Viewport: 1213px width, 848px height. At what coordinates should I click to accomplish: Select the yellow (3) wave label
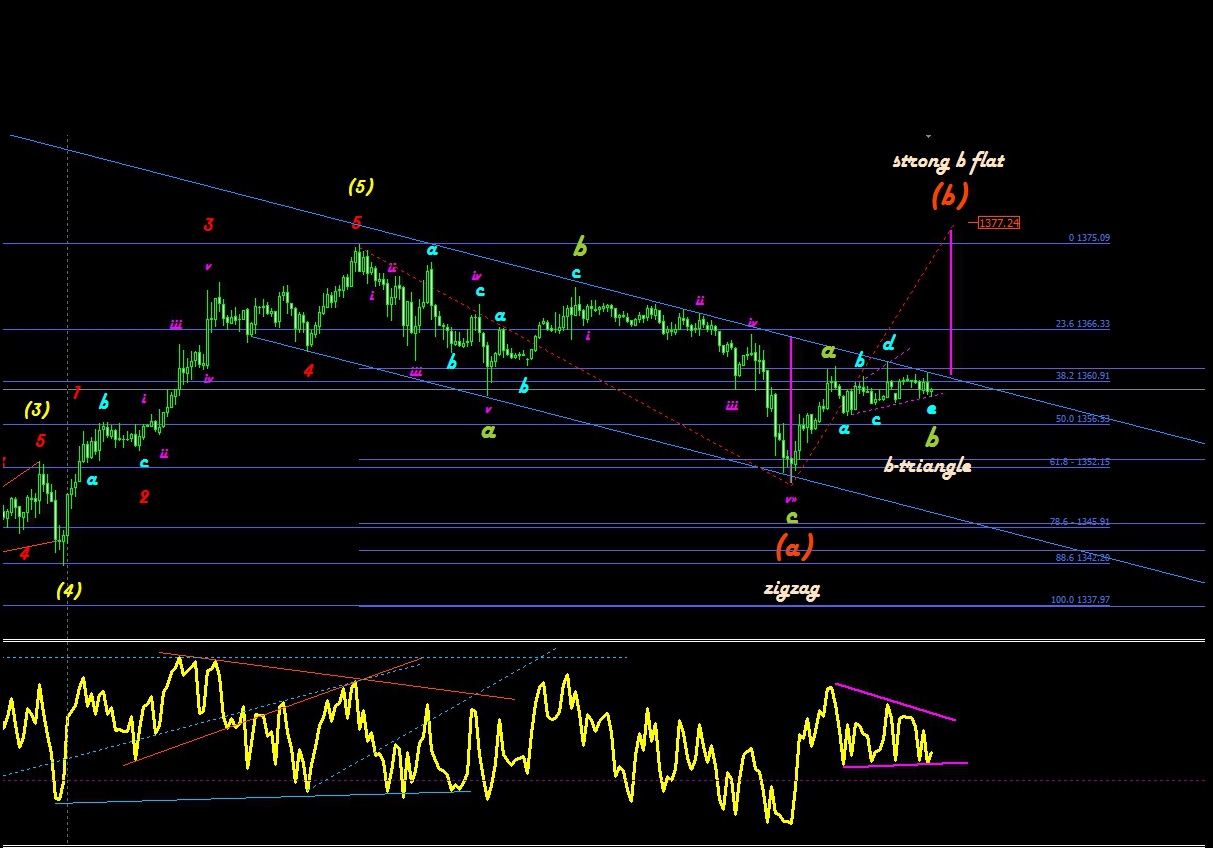coord(38,409)
